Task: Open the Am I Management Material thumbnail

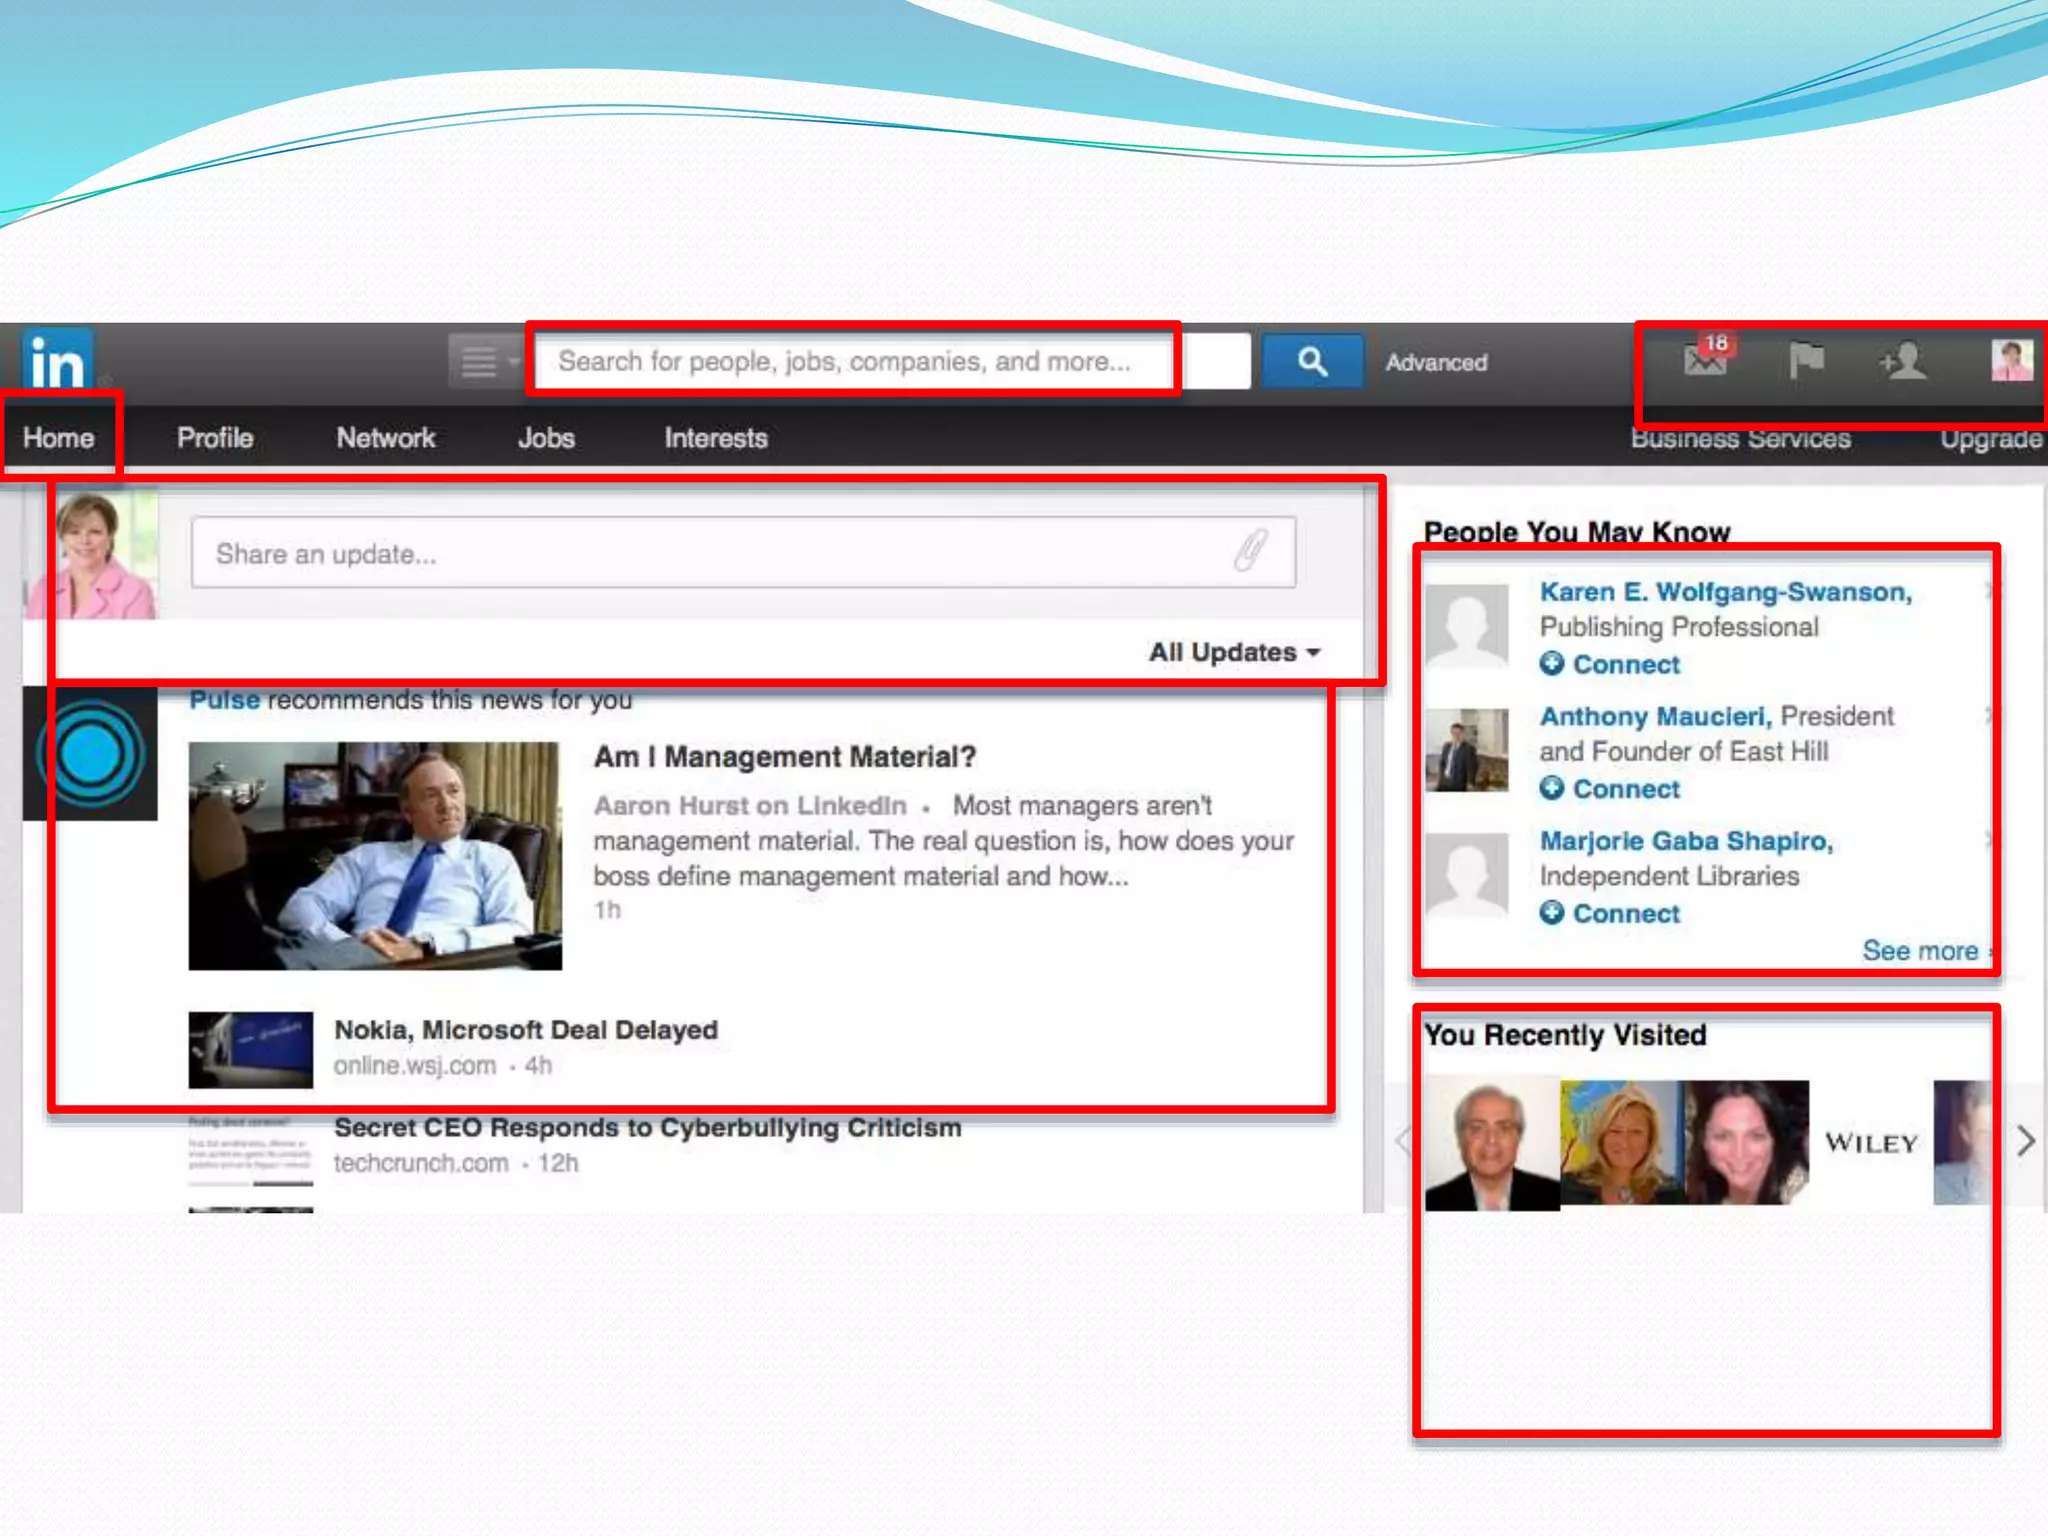Action: (x=375, y=855)
